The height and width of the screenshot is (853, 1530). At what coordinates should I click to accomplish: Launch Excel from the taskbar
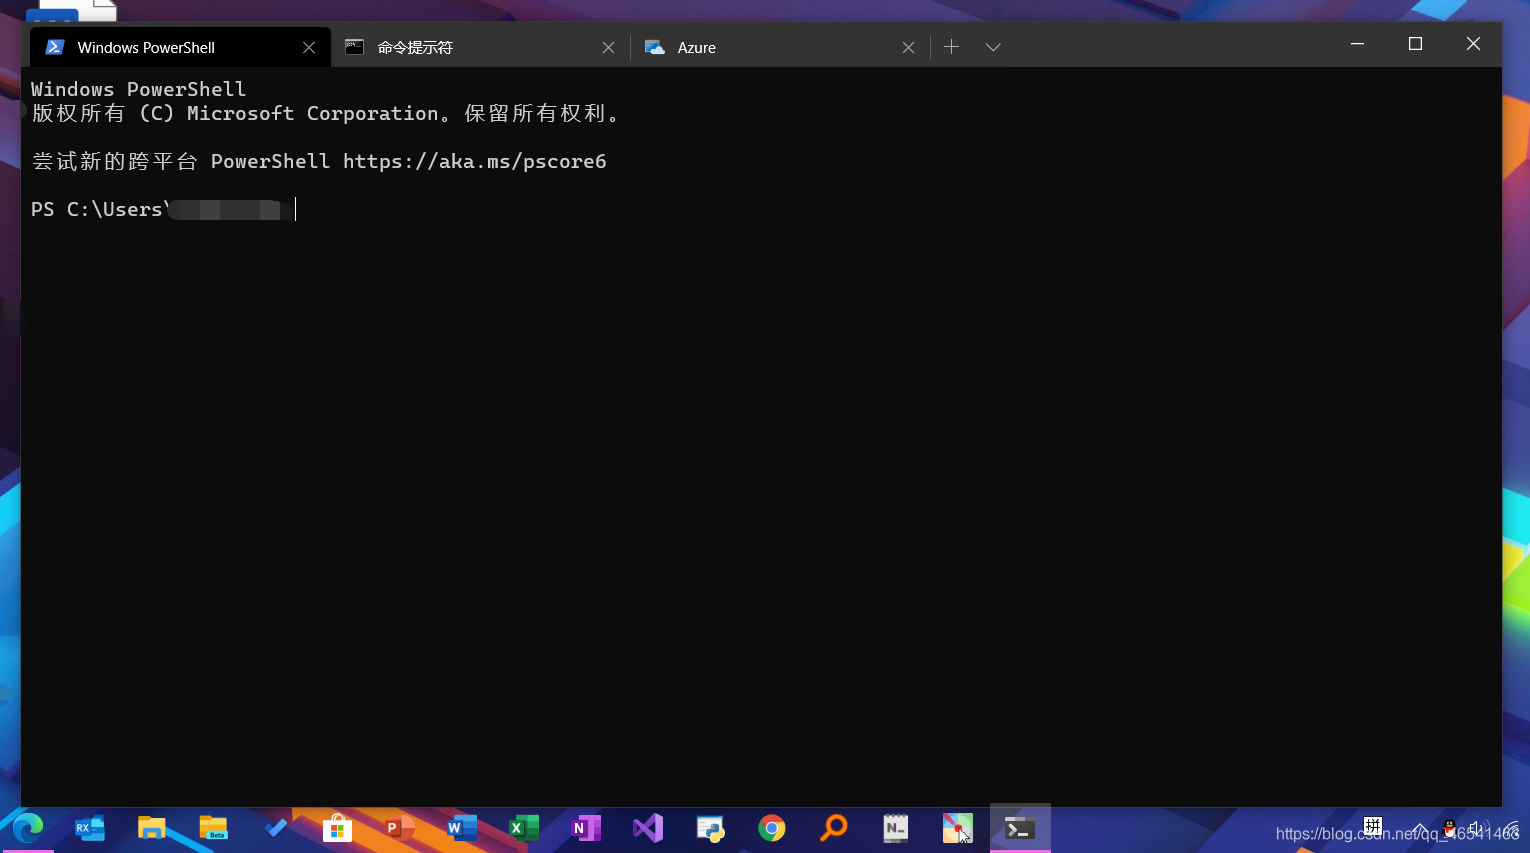coord(523,828)
